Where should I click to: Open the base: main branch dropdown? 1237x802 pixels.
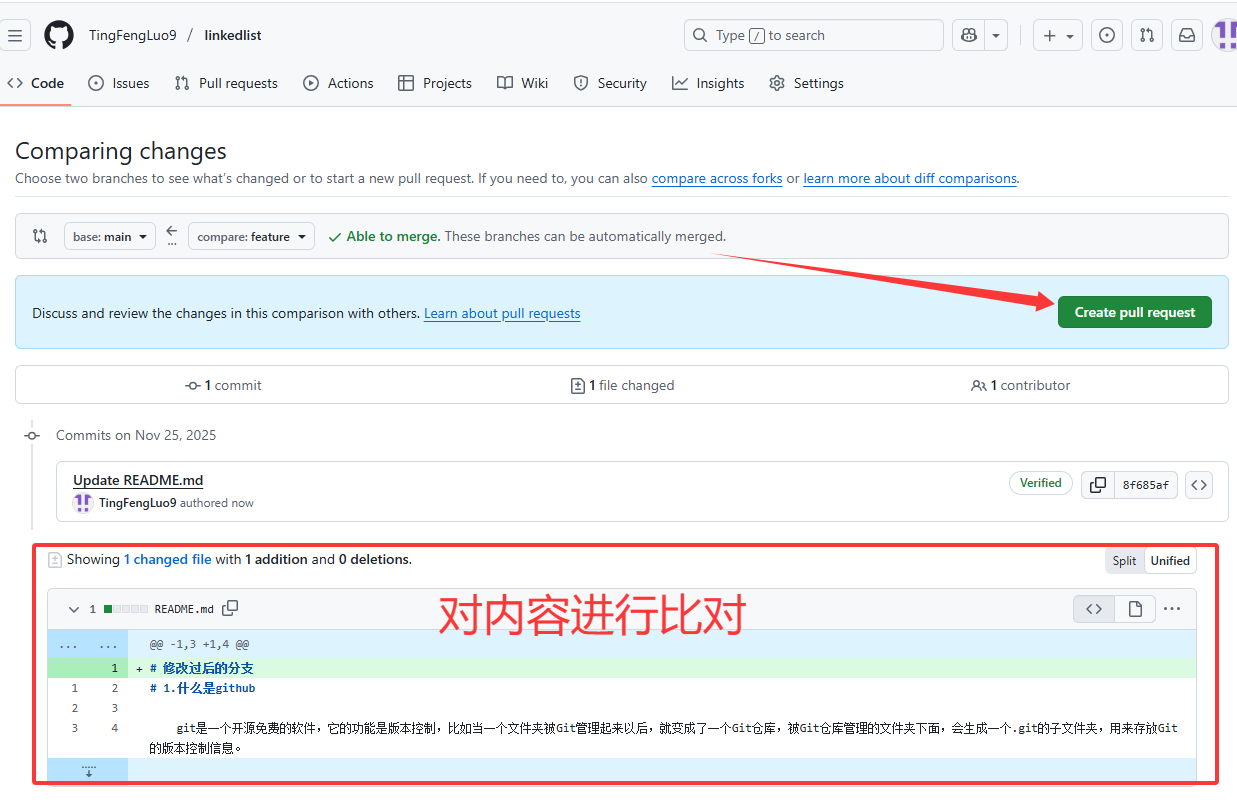coord(110,237)
